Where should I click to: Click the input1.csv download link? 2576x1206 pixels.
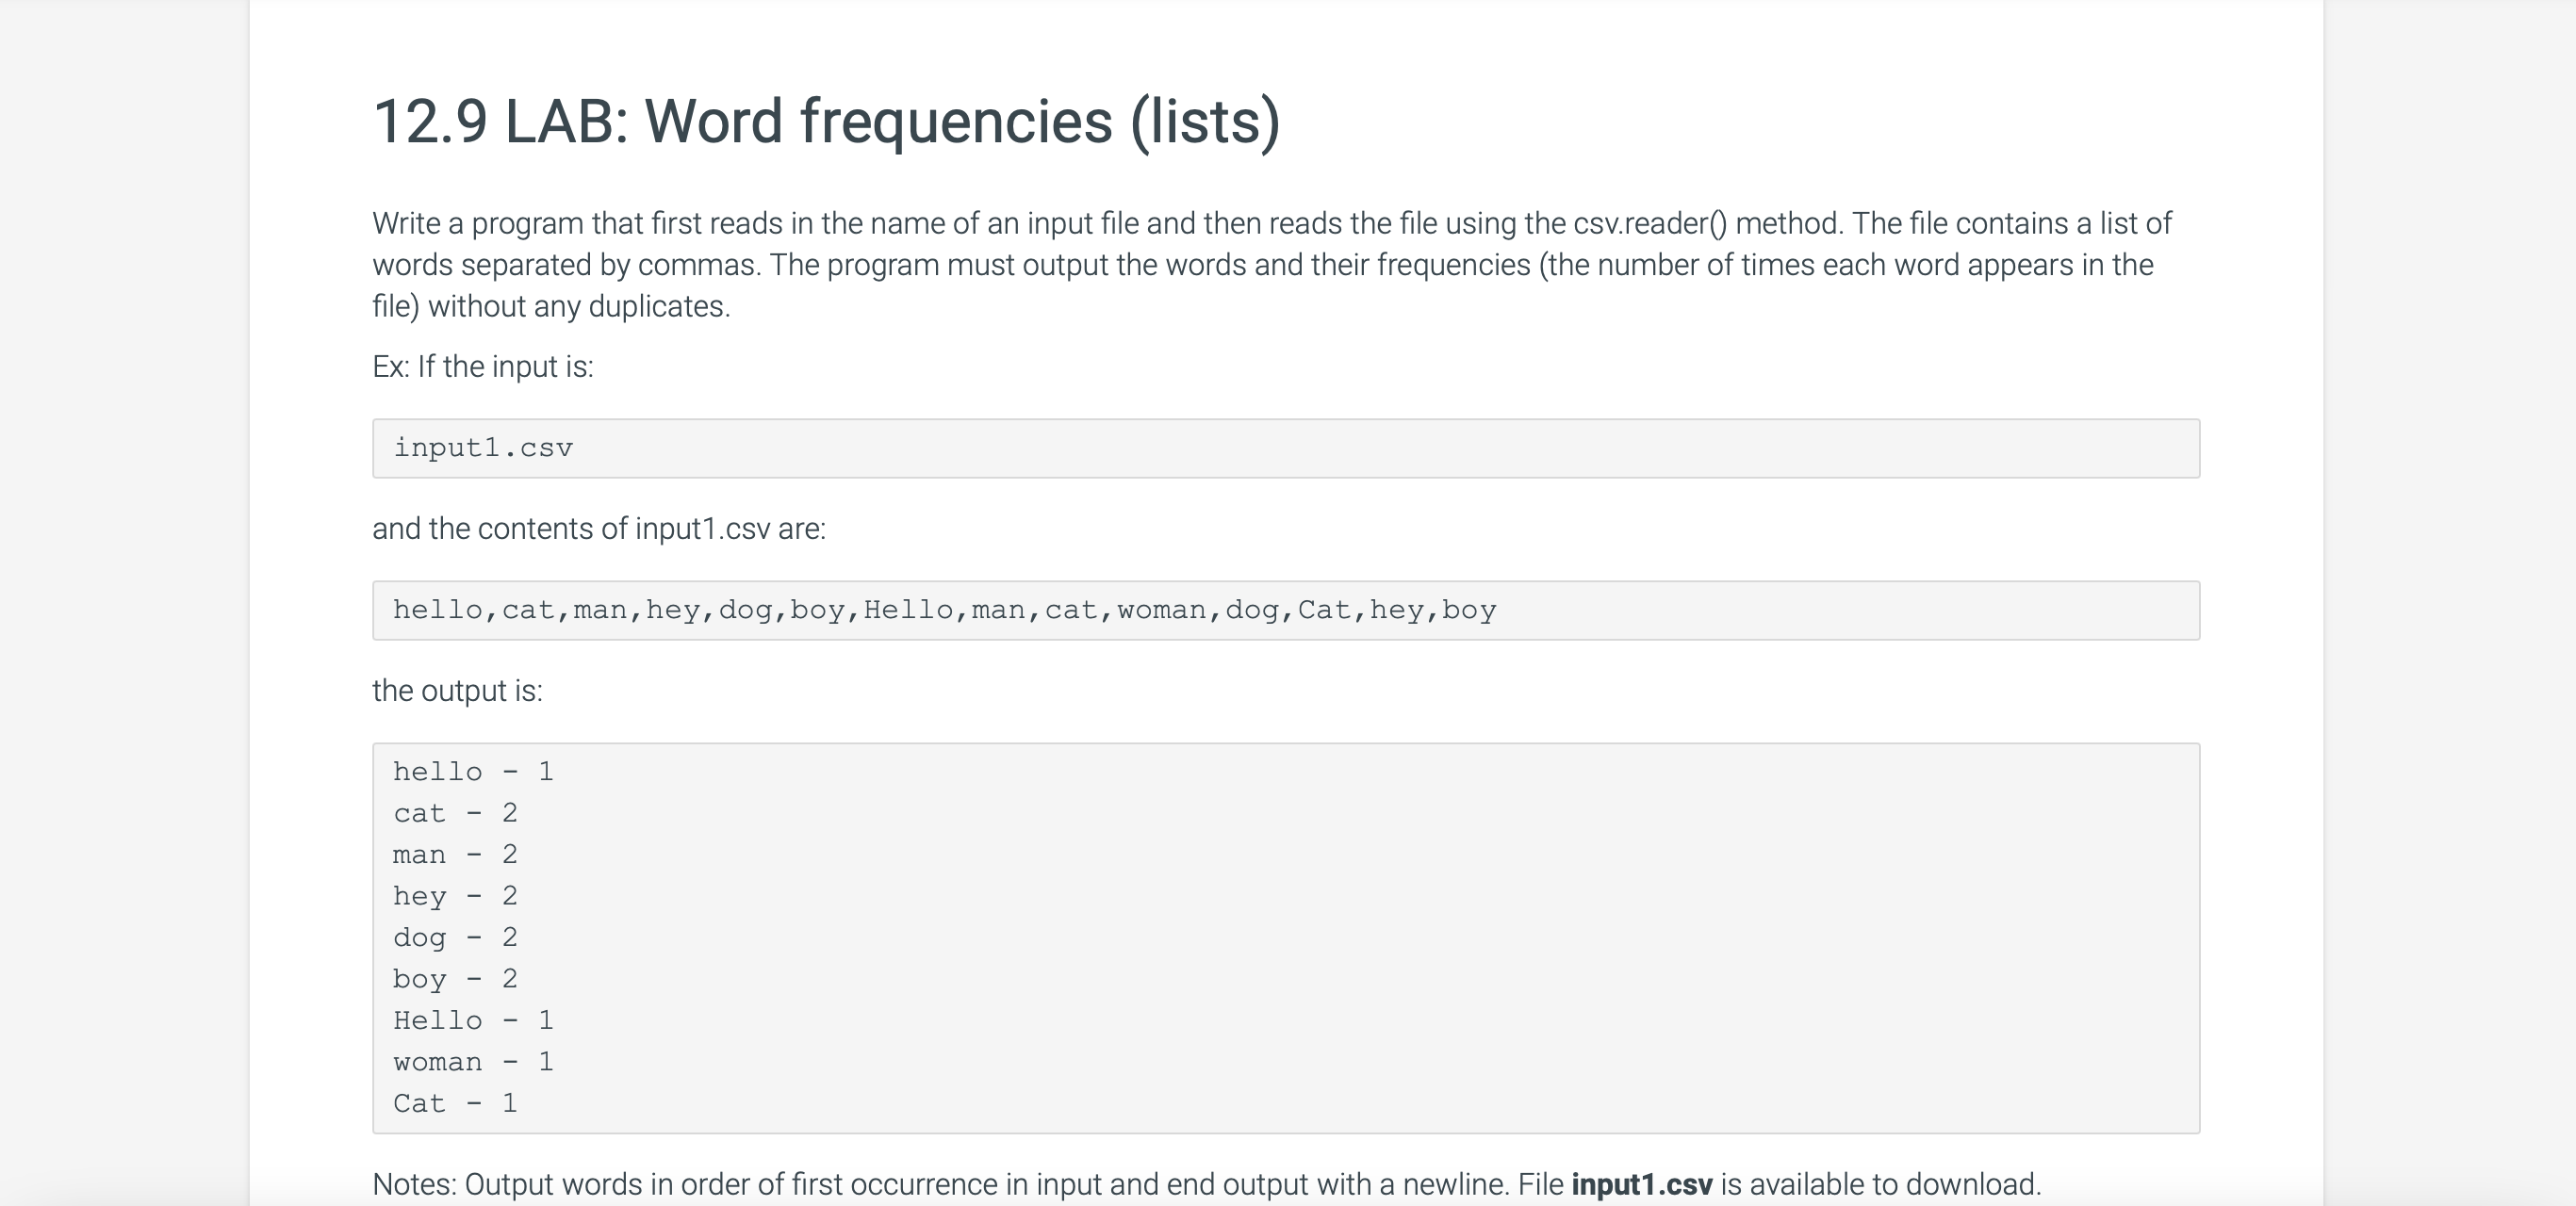coord(1641,1184)
